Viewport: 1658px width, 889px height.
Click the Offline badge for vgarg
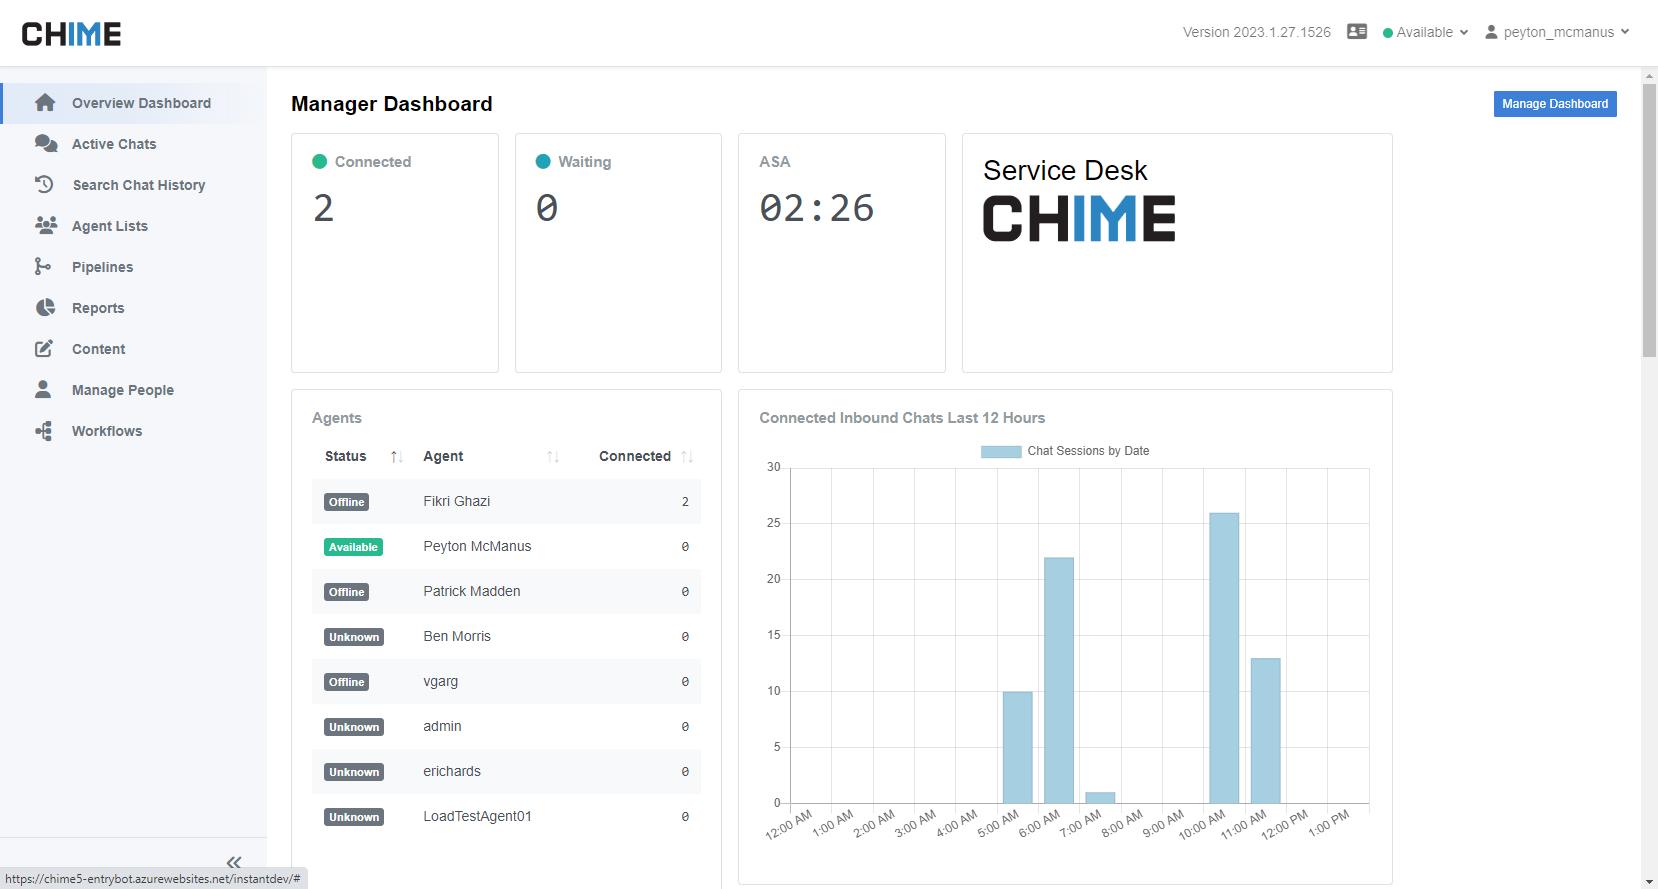346,682
